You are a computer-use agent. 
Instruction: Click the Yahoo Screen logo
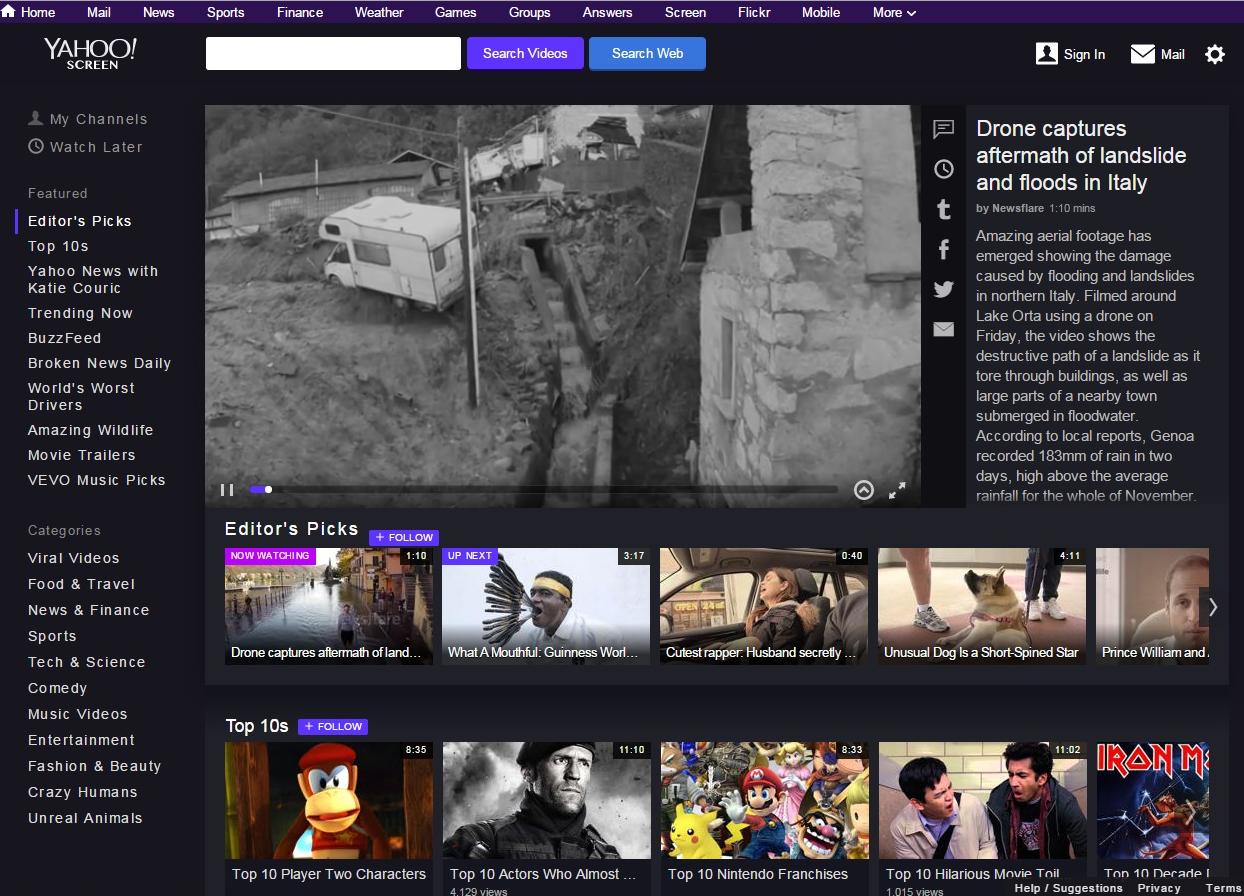[90, 54]
